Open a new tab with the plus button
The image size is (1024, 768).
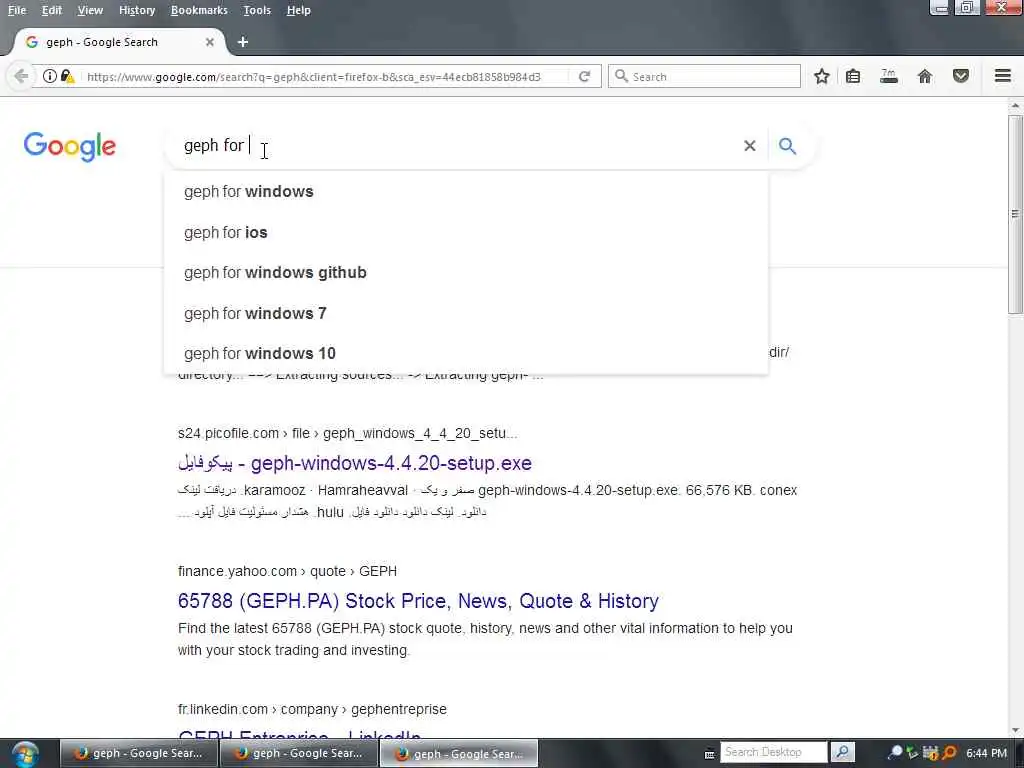point(243,42)
